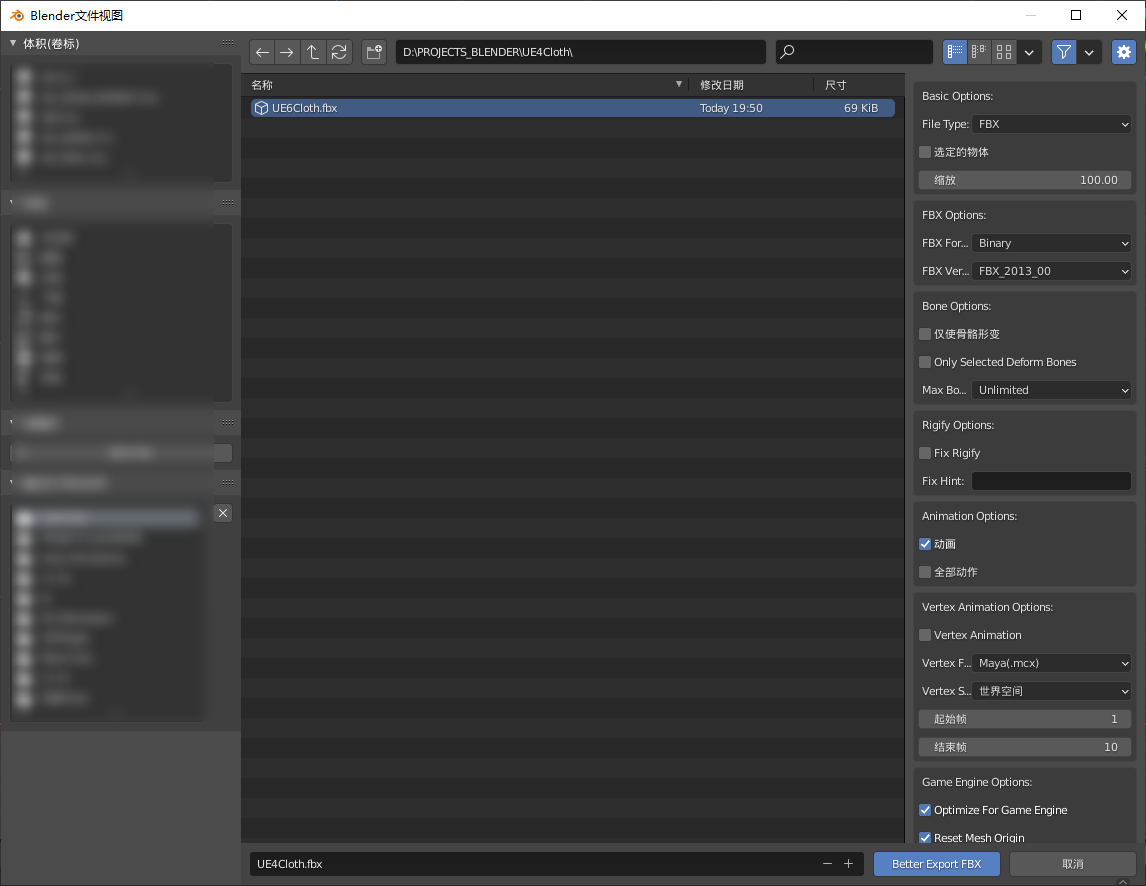Maximize the Blender file view window
Viewport: 1146px width, 886px height.
pos(1076,15)
